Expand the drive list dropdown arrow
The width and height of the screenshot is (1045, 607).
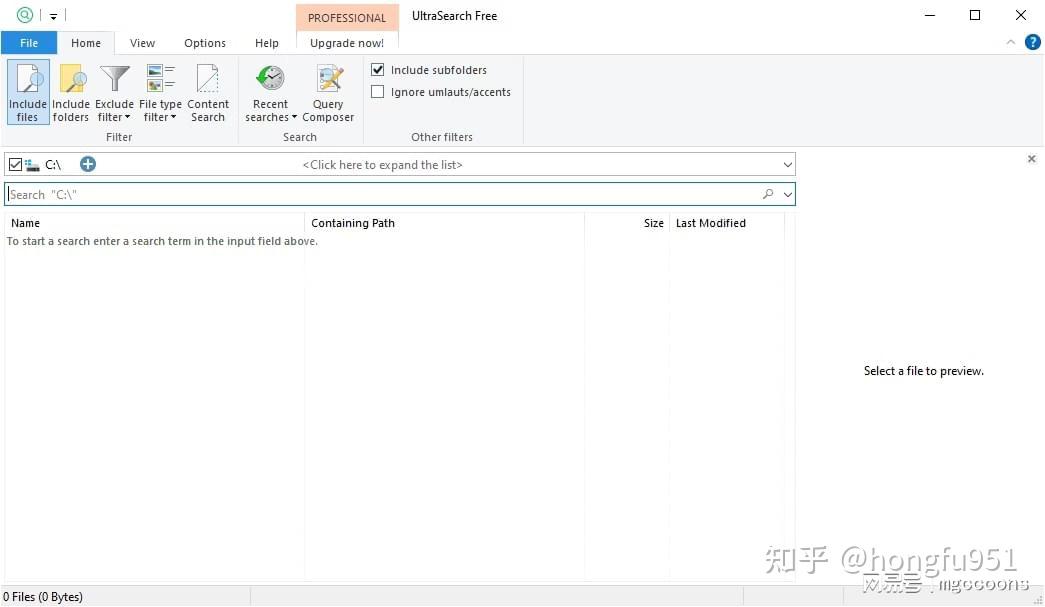click(x=787, y=165)
